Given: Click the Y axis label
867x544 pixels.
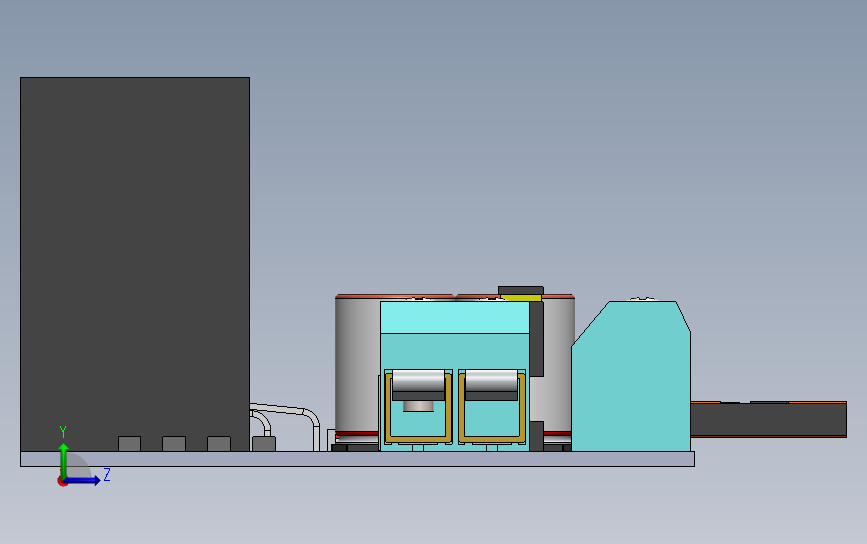Looking at the screenshot, I should coord(63,432).
